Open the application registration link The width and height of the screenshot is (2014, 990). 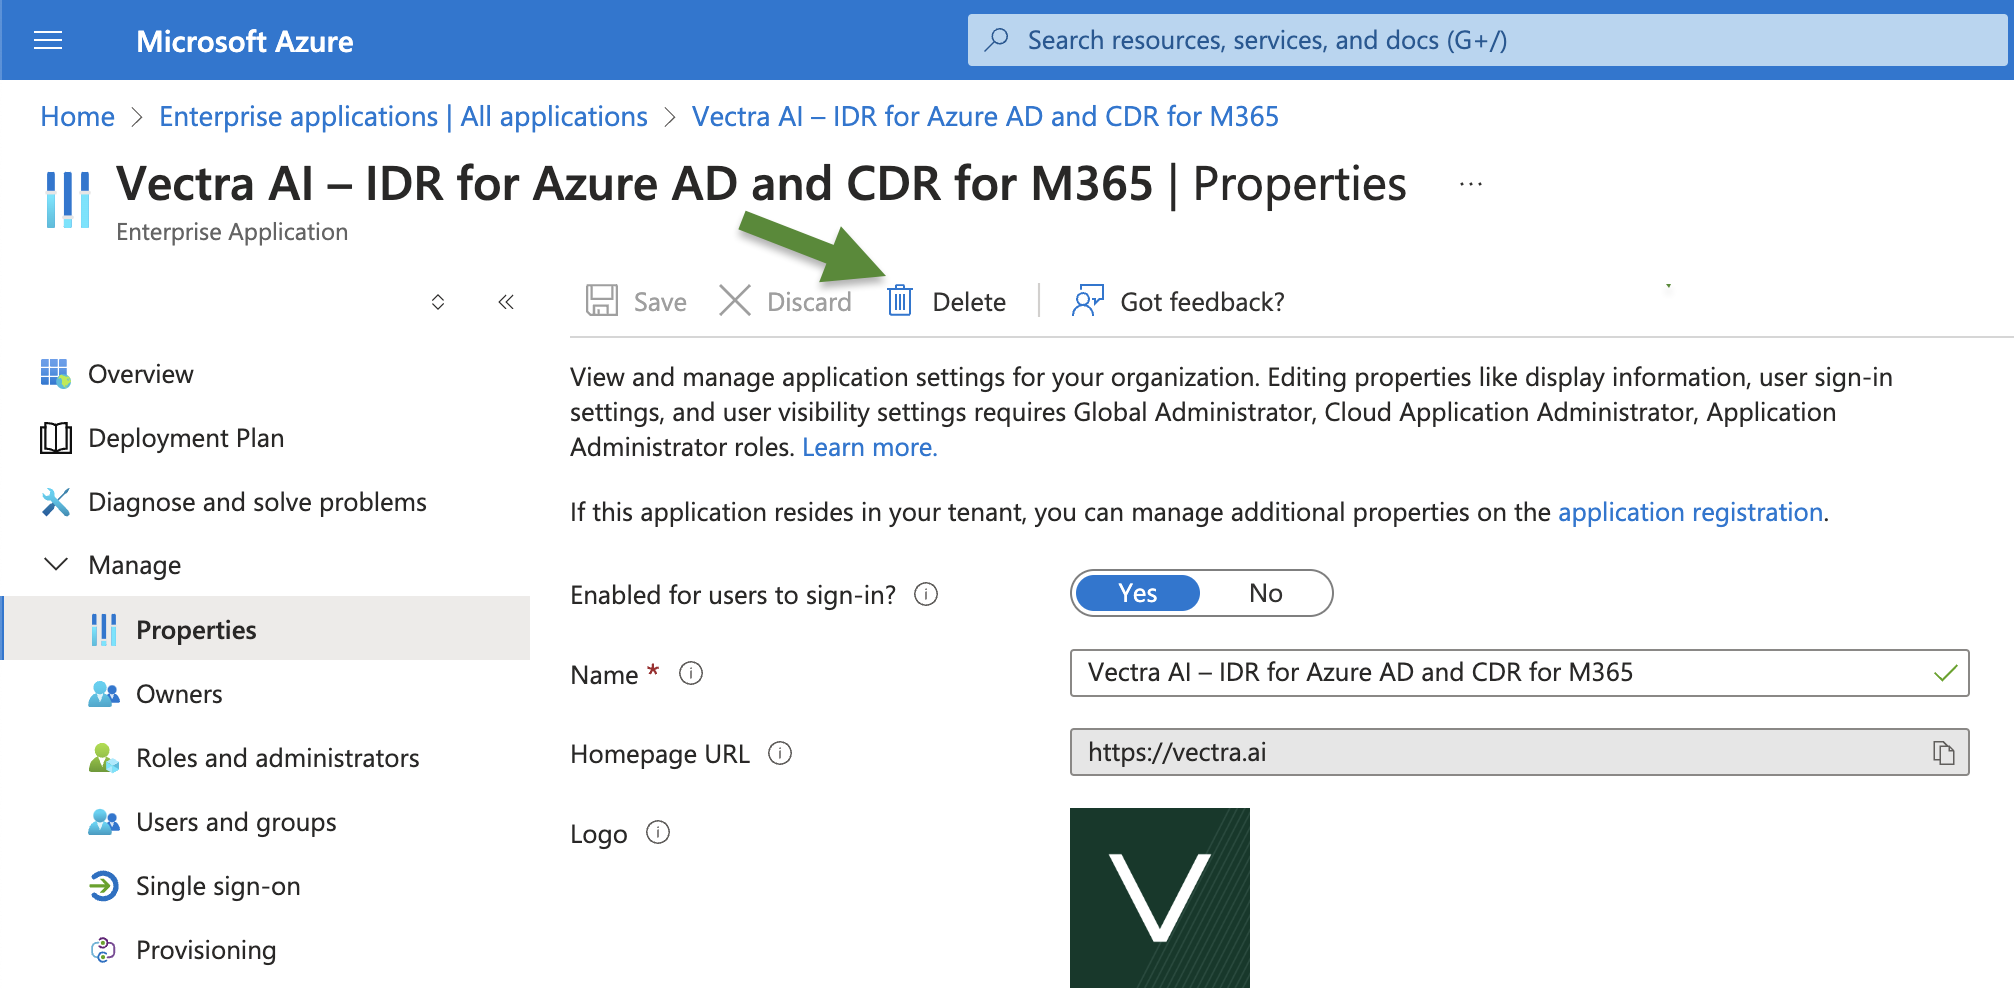(x=1690, y=512)
